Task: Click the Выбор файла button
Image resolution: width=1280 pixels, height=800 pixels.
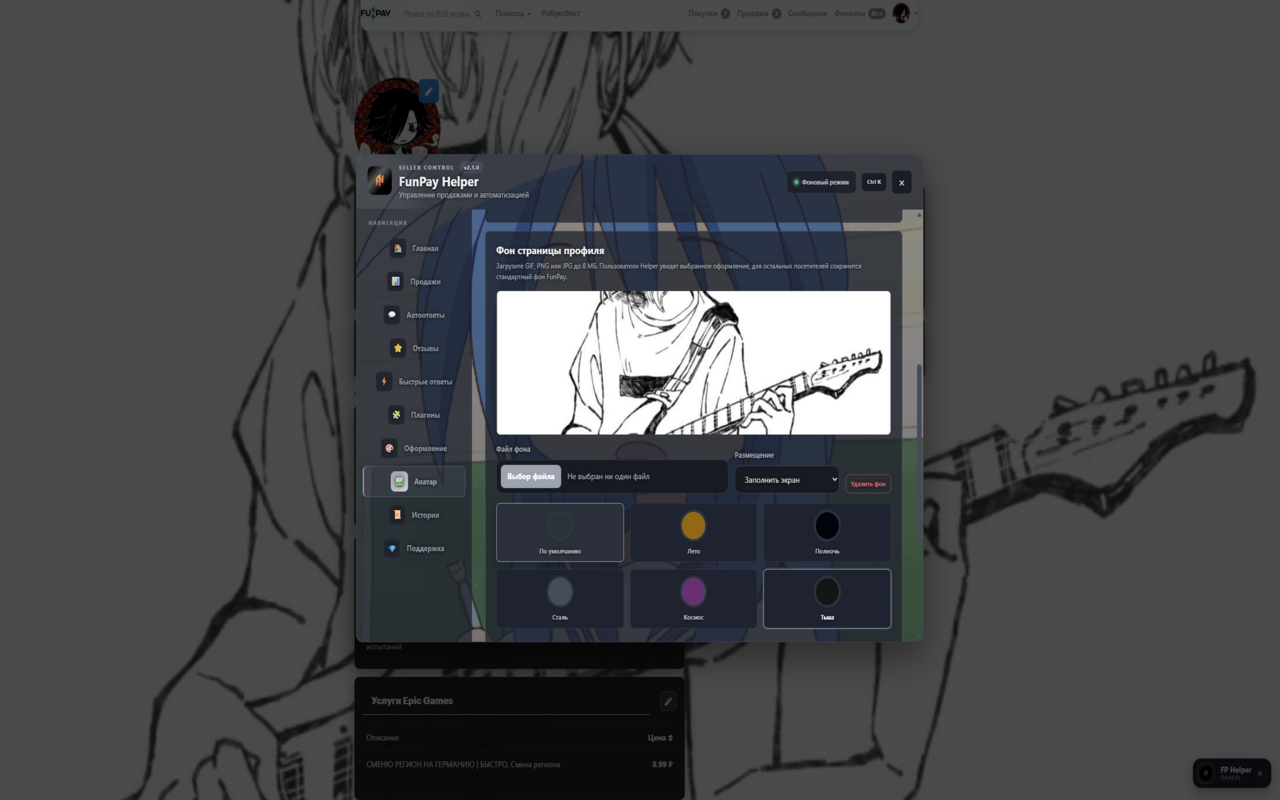Action: tap(531, 477)
